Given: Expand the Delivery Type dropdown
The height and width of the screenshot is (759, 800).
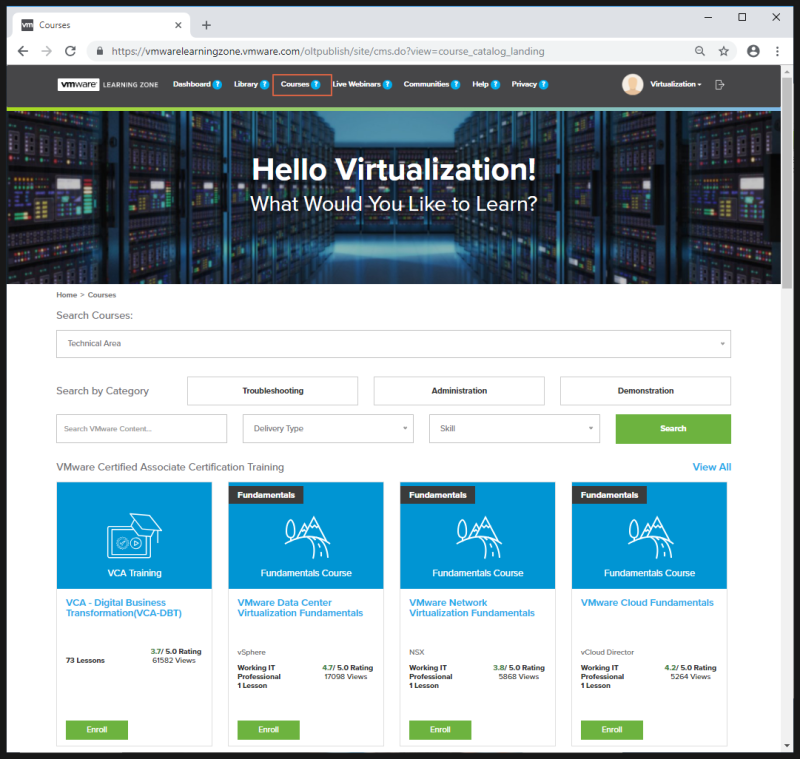Looking at the screenshot, I should pos(330,428).
